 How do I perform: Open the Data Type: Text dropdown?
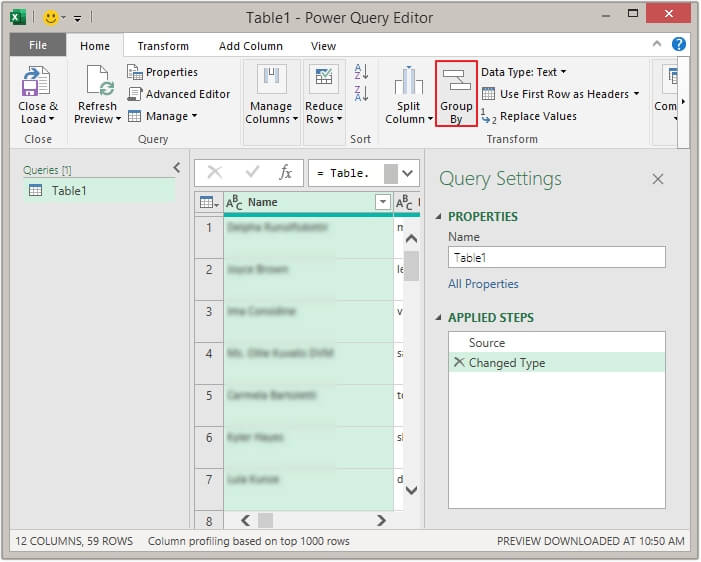click(x=523, y=72)
